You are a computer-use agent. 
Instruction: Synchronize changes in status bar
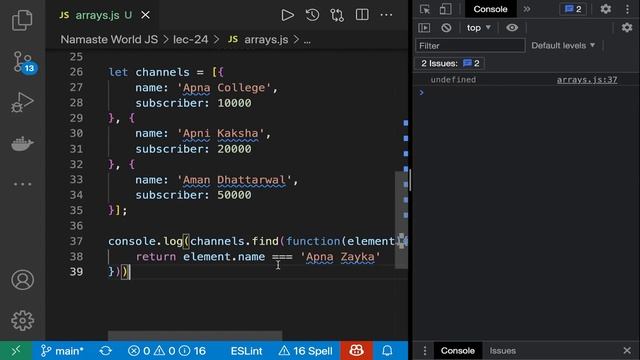105,351
